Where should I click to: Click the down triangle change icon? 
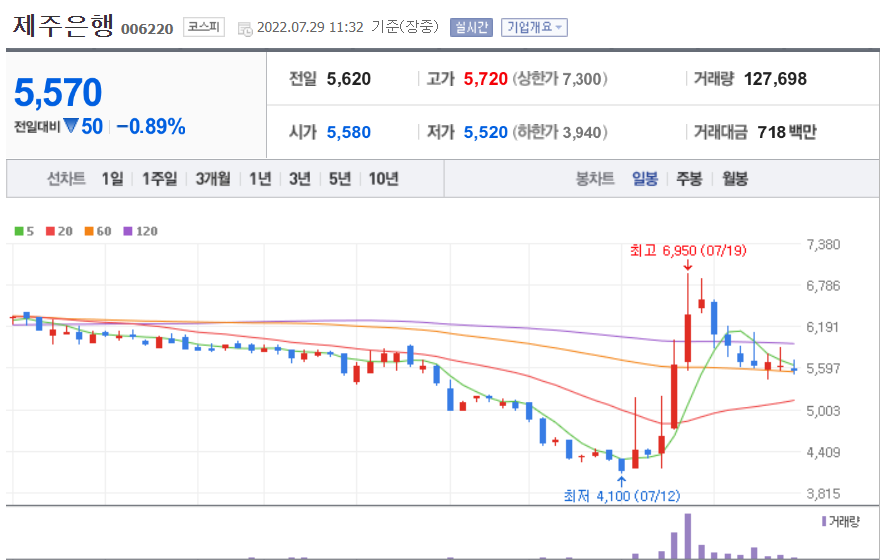71,125
